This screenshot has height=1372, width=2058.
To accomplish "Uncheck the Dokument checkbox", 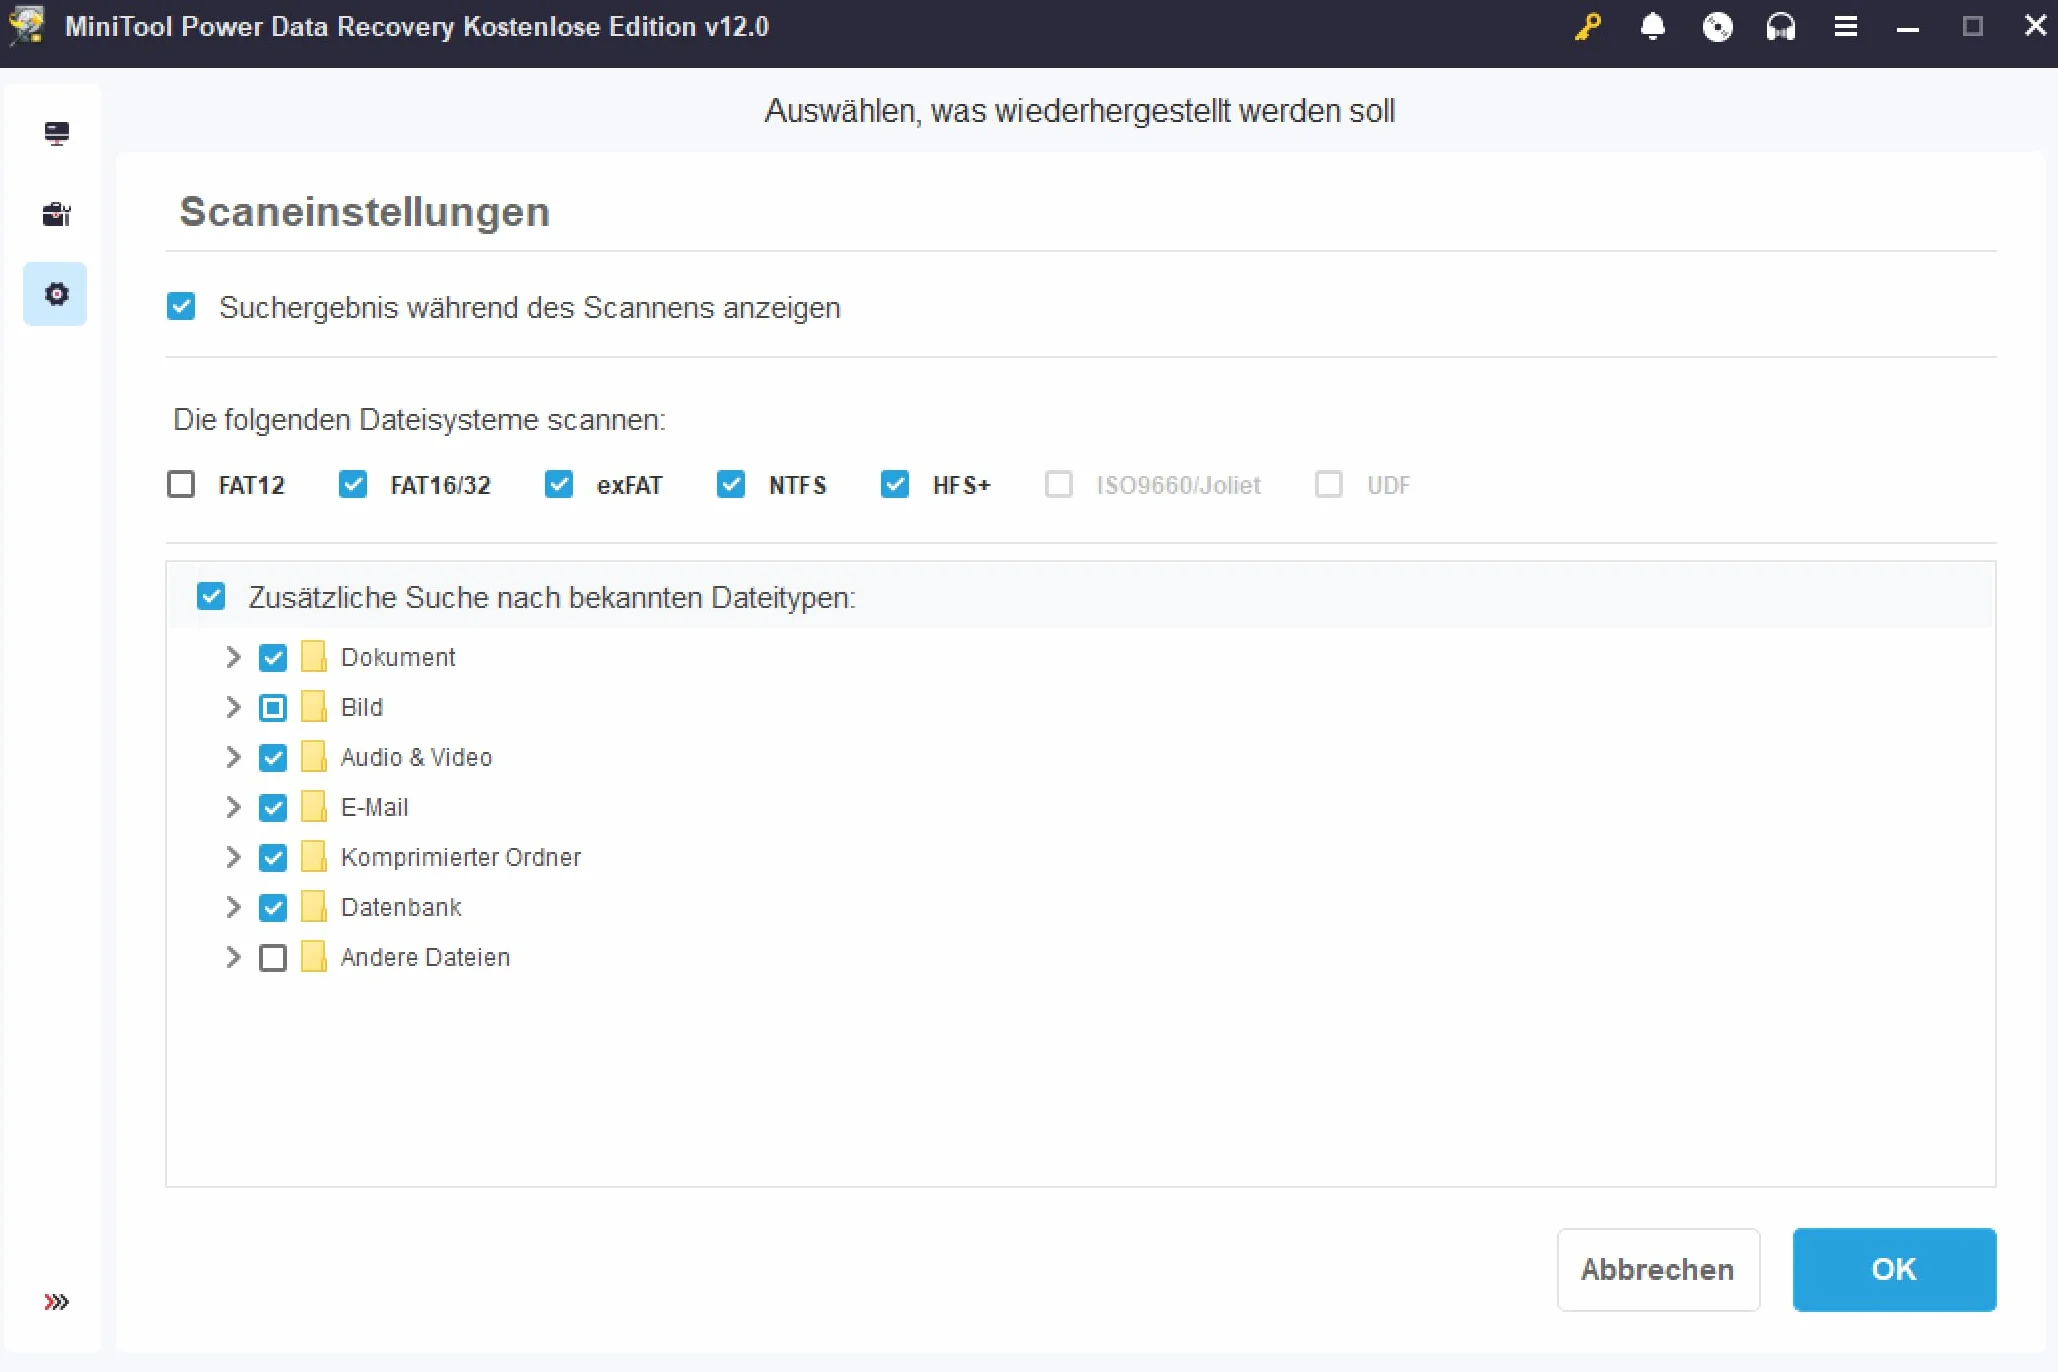I will tap(273, 657).
